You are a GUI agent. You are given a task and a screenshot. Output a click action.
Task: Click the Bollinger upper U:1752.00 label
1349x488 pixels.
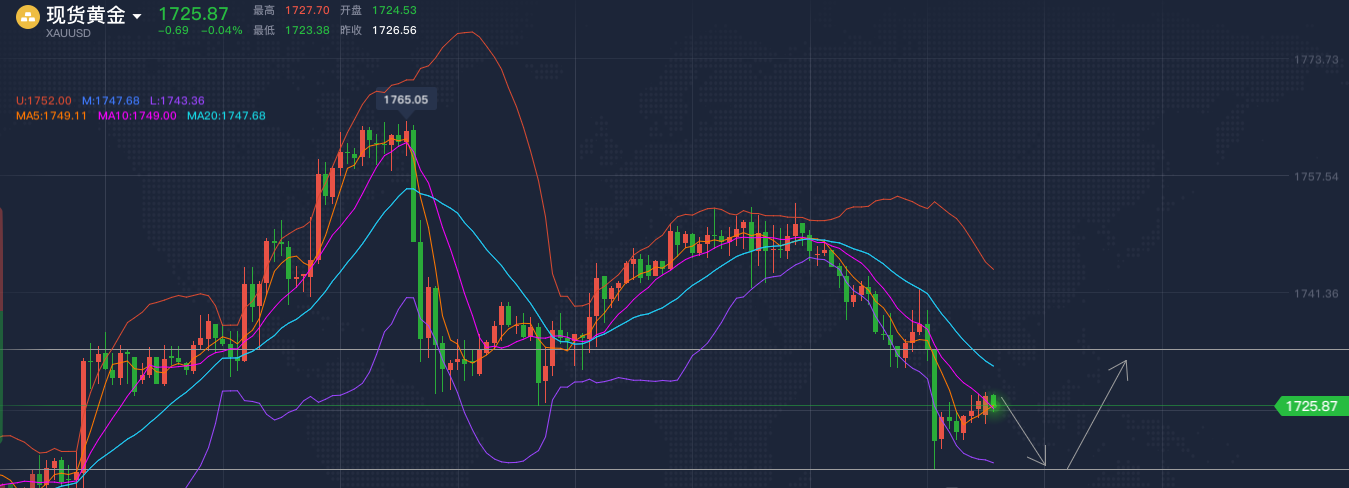tap(43, 101)
